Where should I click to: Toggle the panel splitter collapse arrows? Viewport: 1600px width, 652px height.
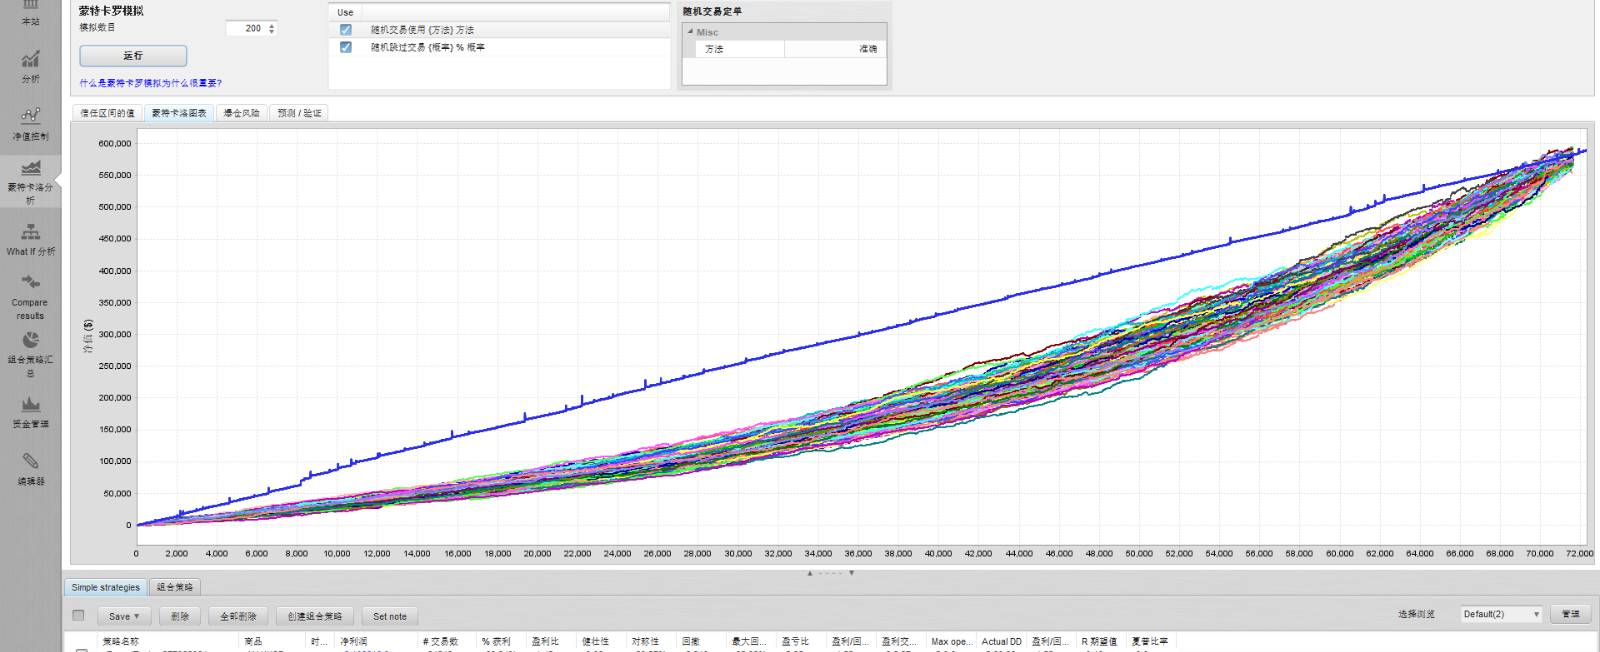click(830, 573)
